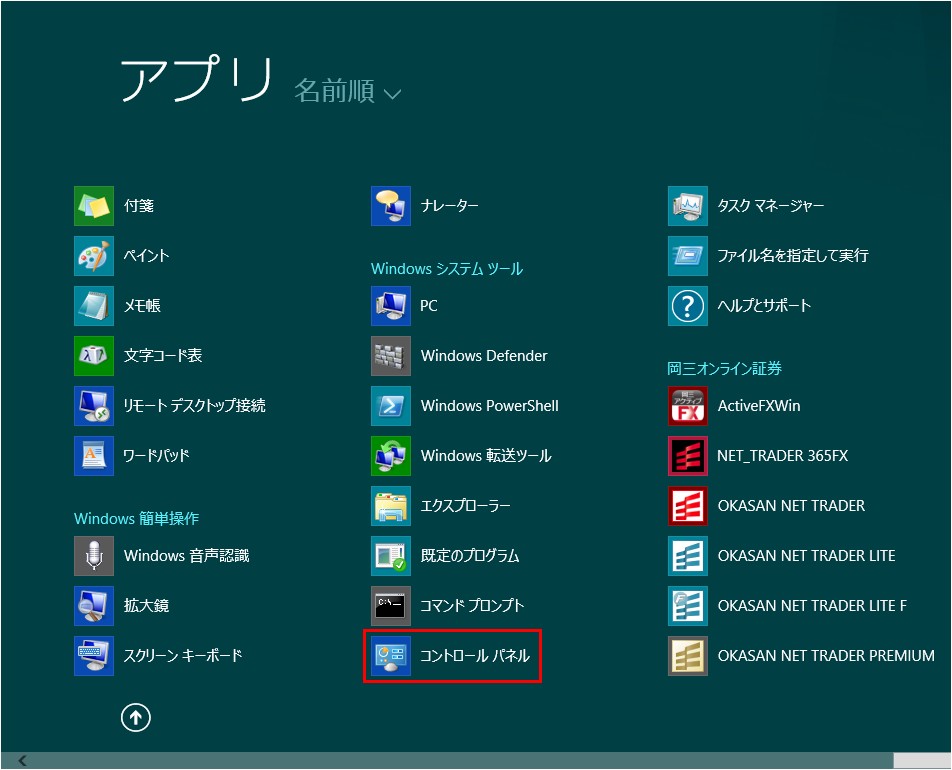Open the 付箋 sticky notes icon
The image size is (952, 770).
tap(94, 206)
